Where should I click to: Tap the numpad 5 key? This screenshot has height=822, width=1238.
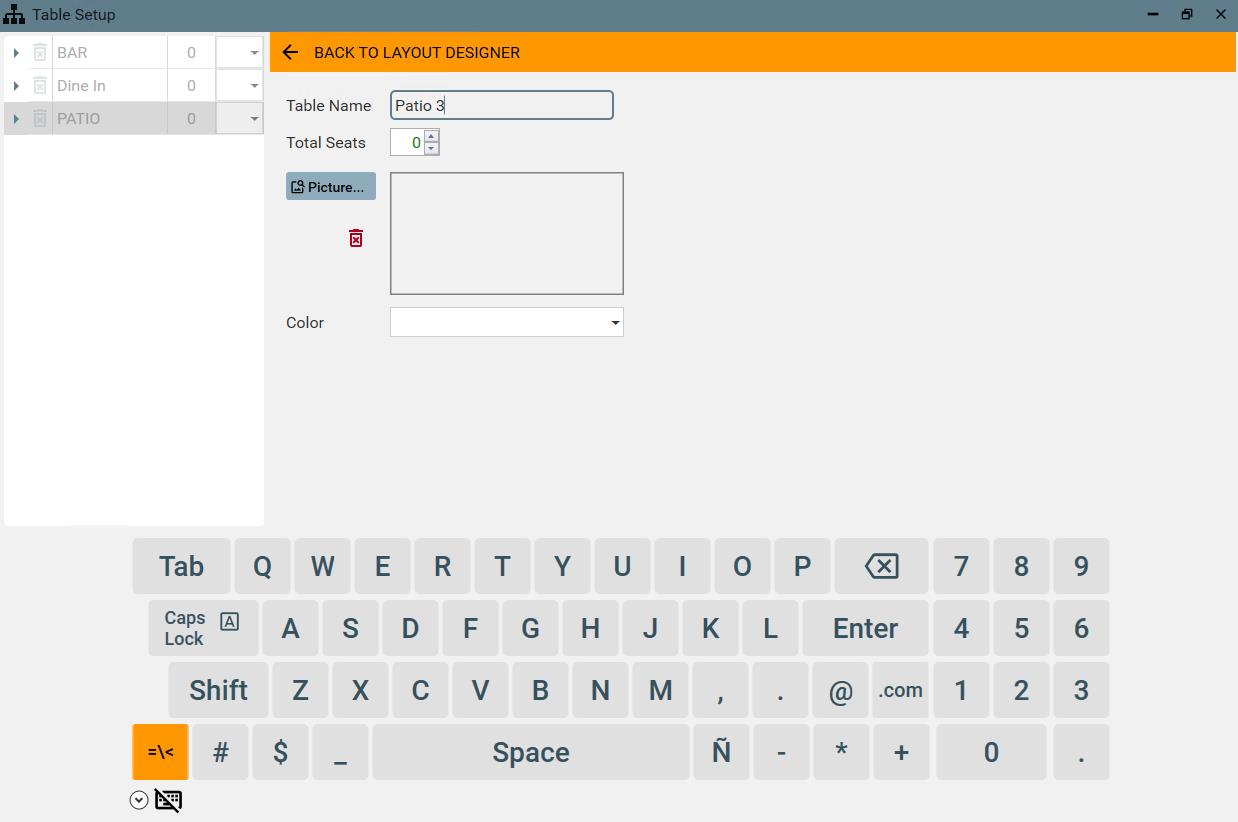tap(1021, 628)
